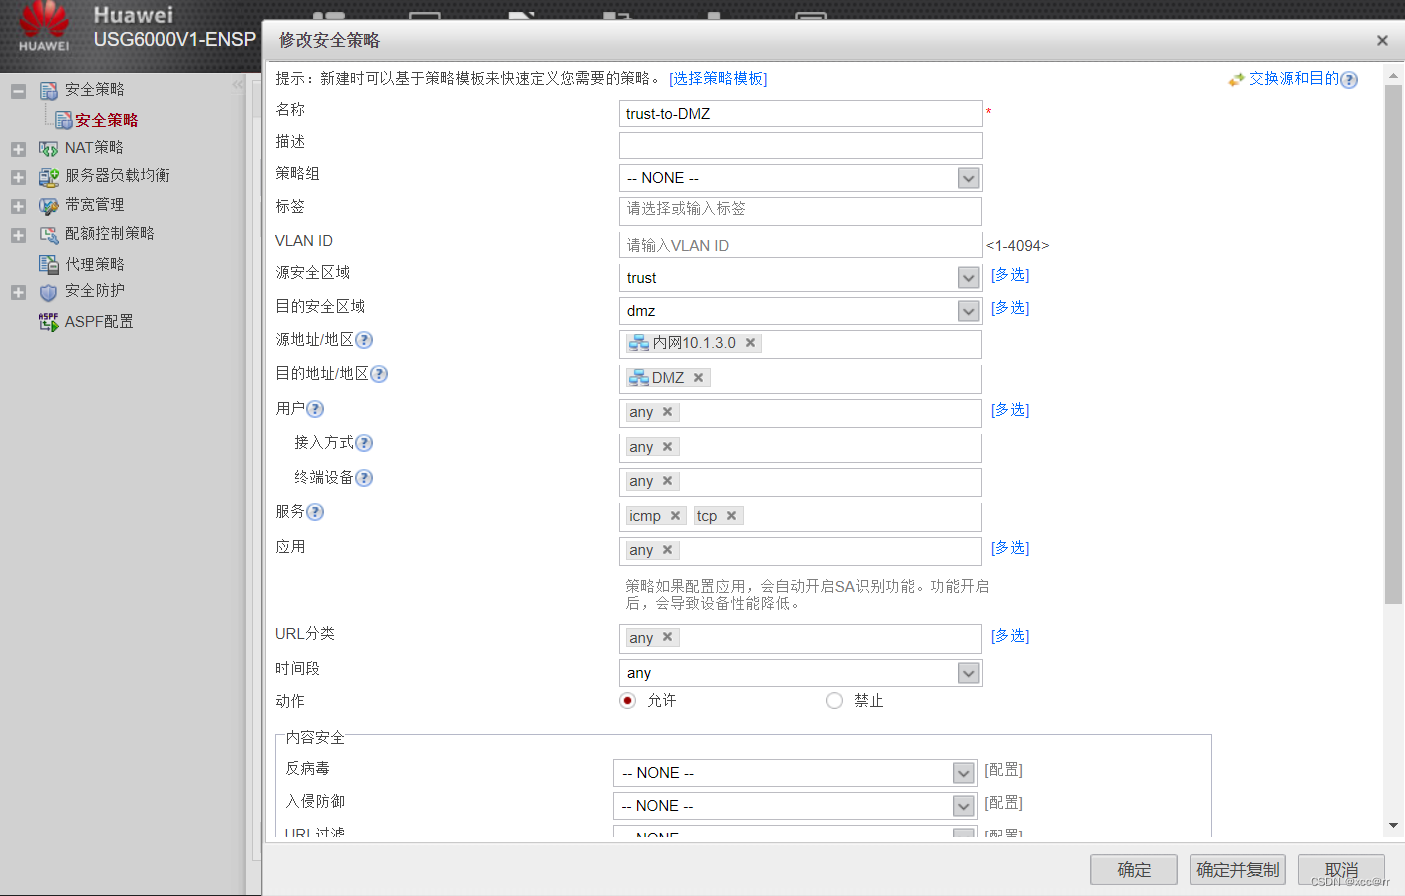Click the 代理策略 icon
1405x896 pixels.
[49, 264]
